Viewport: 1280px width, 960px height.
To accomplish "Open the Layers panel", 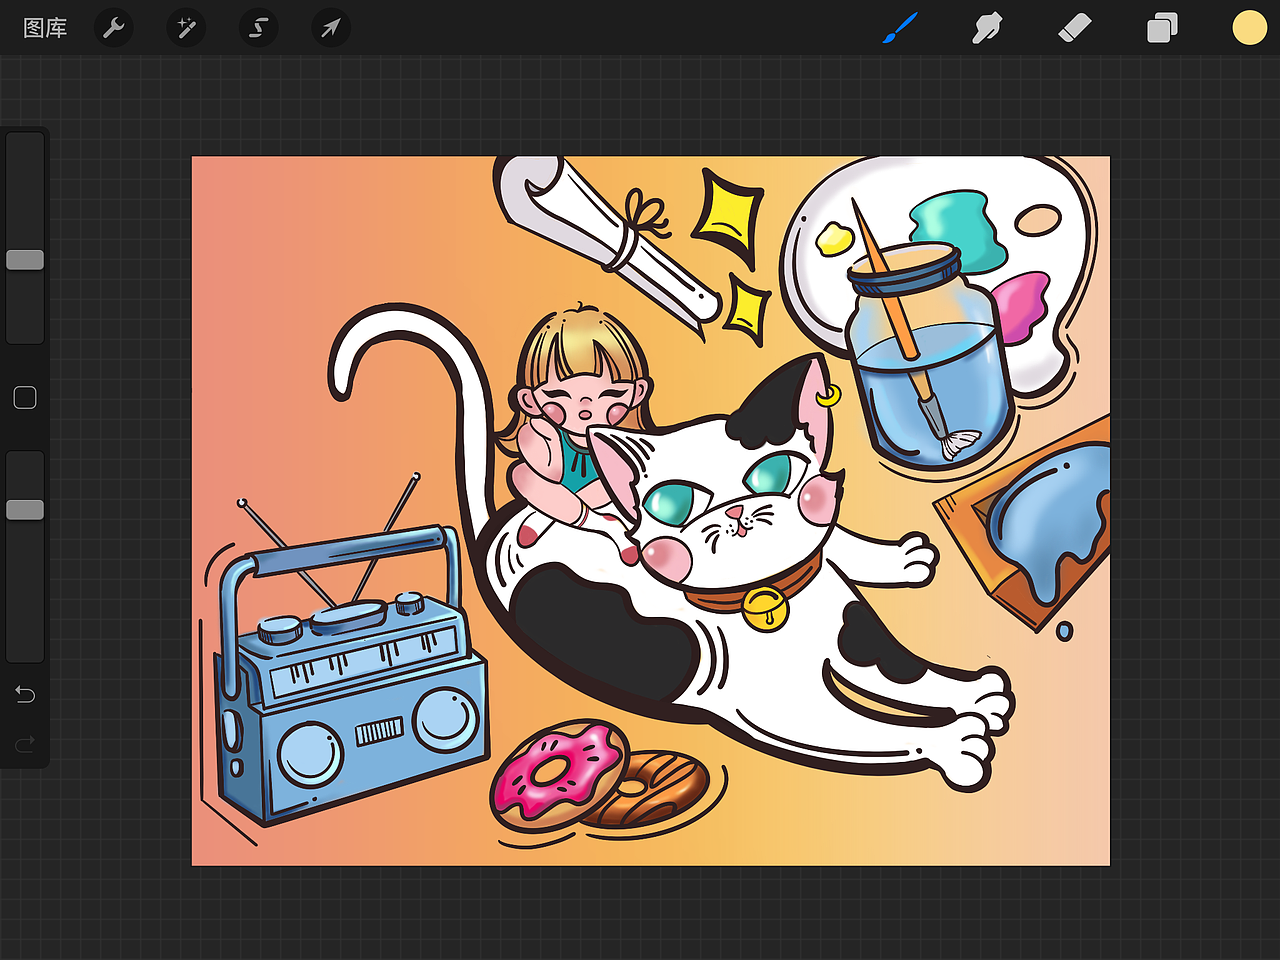I will coord(1162,28).
